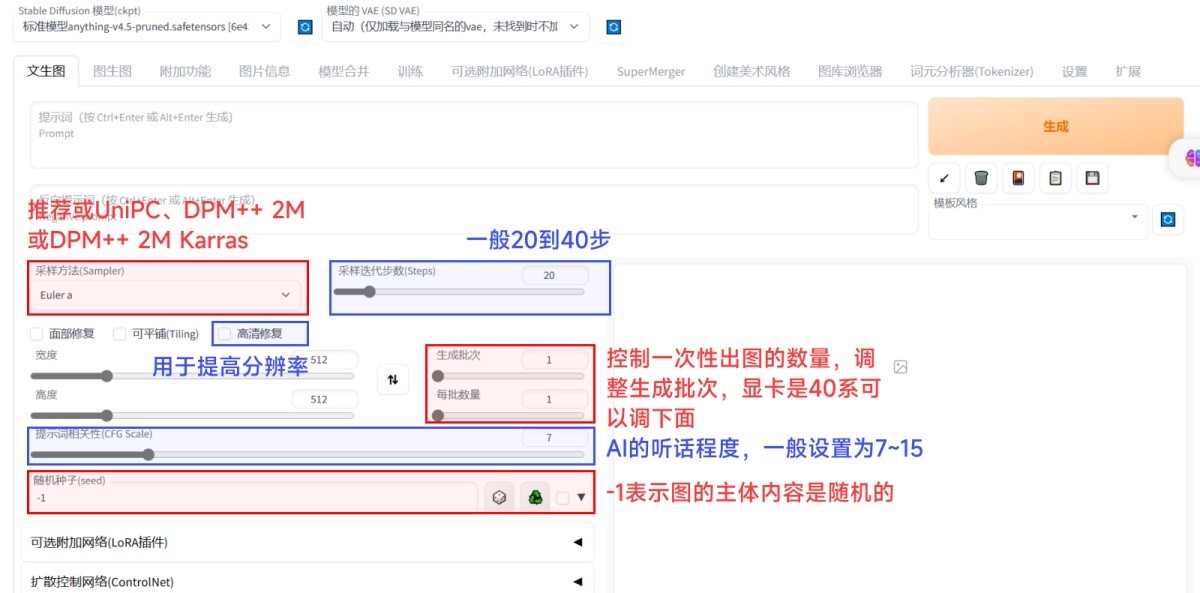Viewport: 1200px width, 593px height.
Task: Click the orange 生成 generate button
Action: (x=1056, y=126)
